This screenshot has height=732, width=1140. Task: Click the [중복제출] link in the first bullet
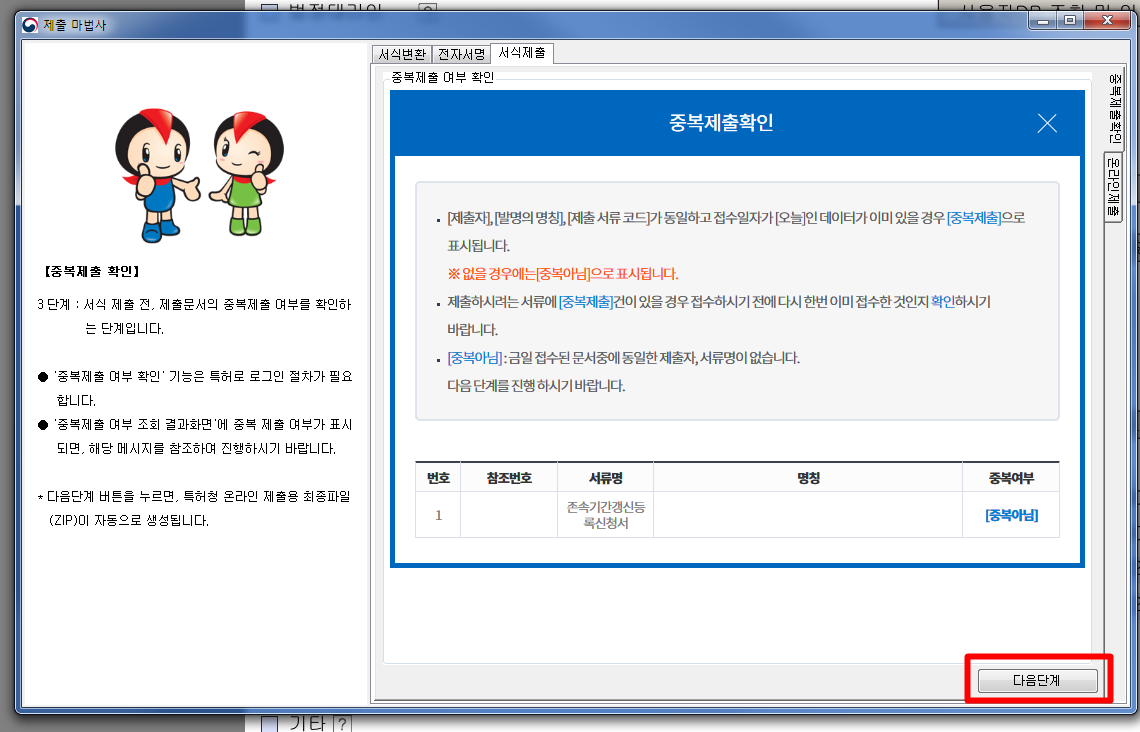click(x=974, y=217)
